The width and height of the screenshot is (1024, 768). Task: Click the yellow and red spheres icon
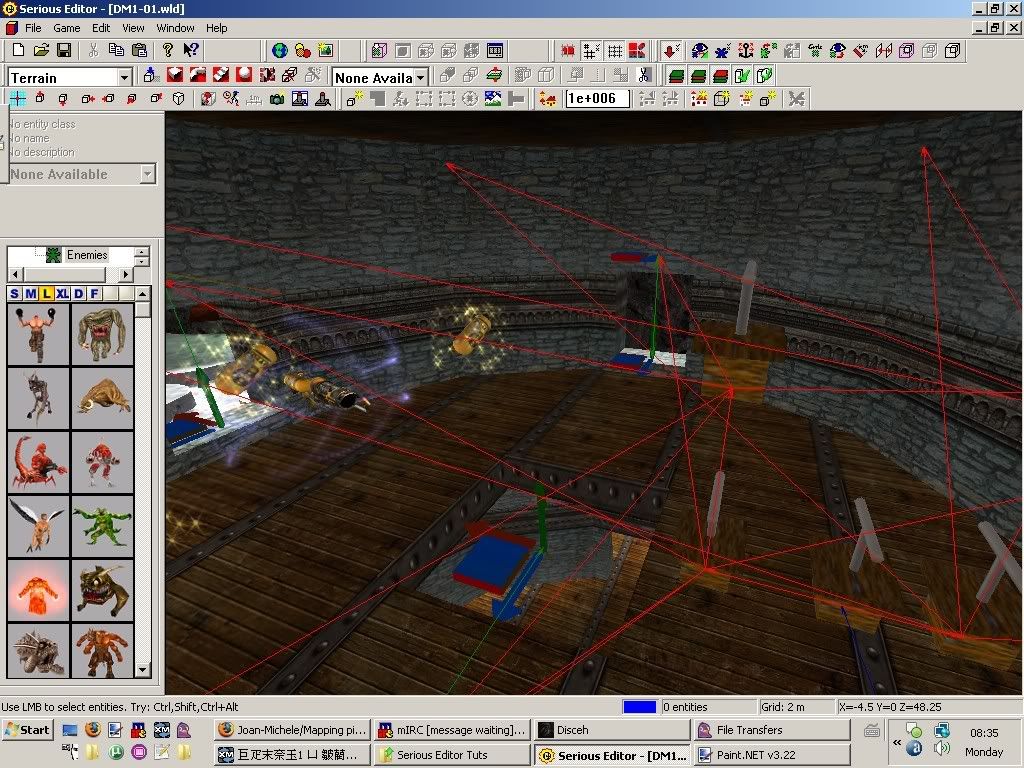pos(302,50)
